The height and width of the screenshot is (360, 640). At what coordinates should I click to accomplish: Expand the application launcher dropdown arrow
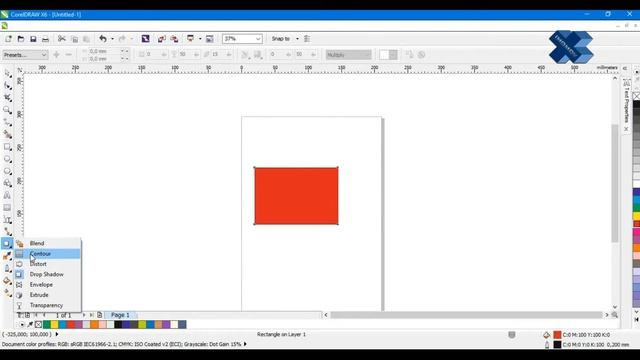(200, 39)
